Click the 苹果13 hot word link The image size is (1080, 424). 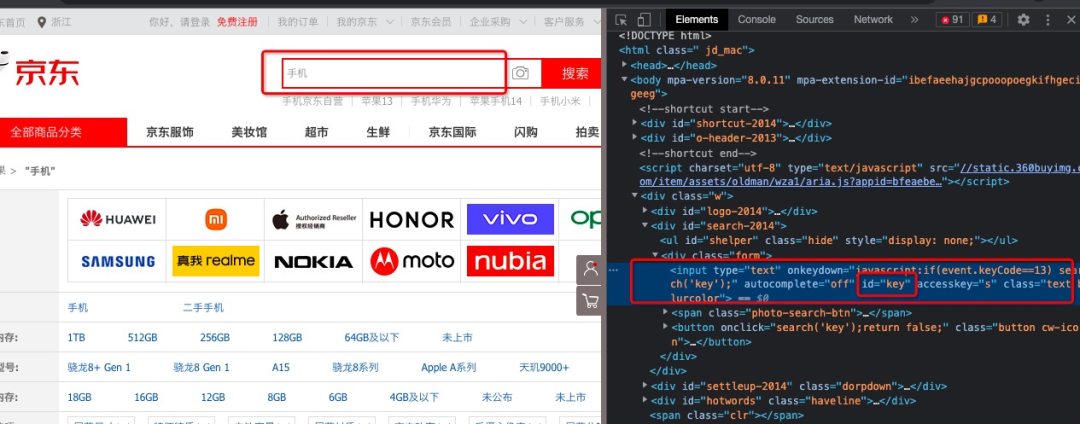[x=377, y=101]
